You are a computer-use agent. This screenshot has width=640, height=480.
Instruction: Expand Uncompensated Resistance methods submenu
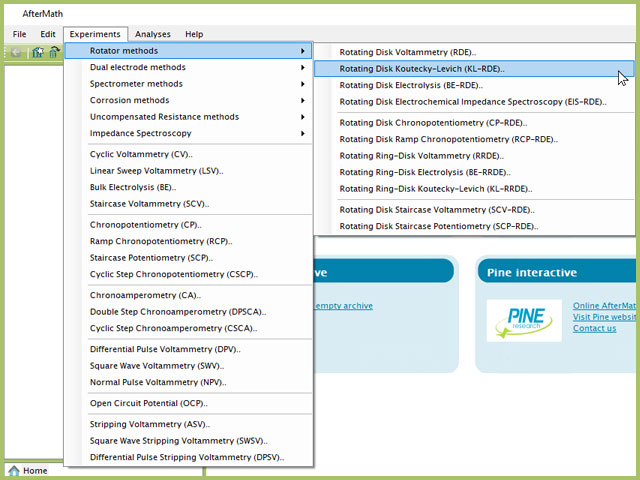(189, 117)
